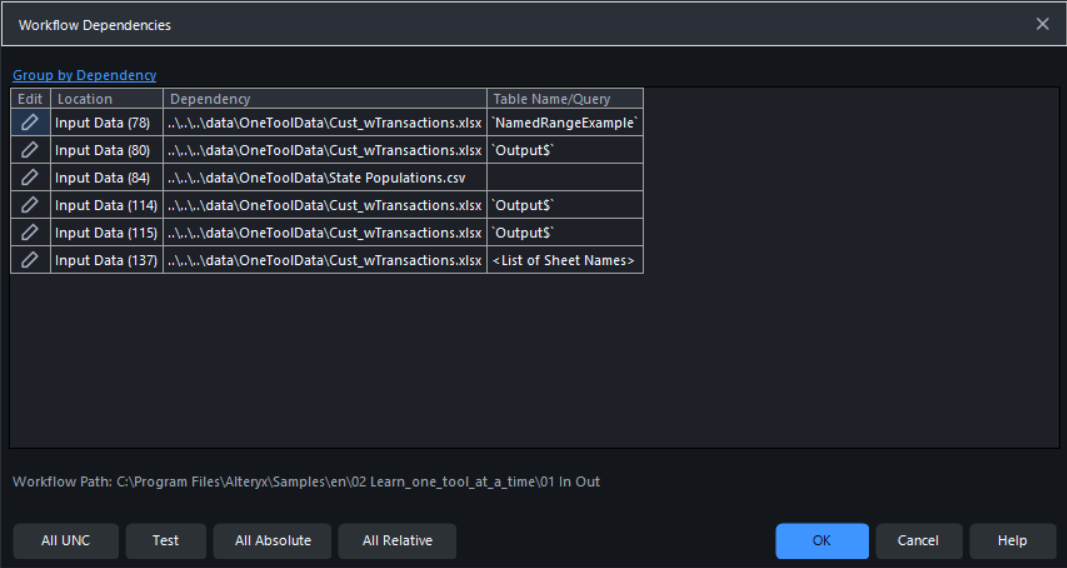Click the Cust_wTransactions.xlsx path for Input Data (137)
Image resolution: width=1067 pixels, height=568 pixels.
pos(325,260)
